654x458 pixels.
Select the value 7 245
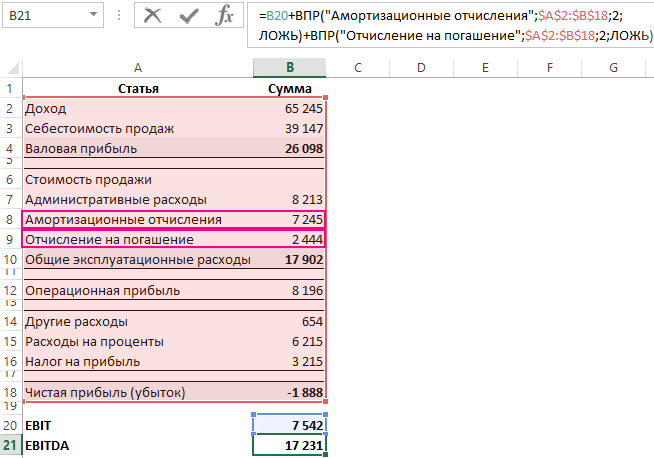tap(289, 219)
